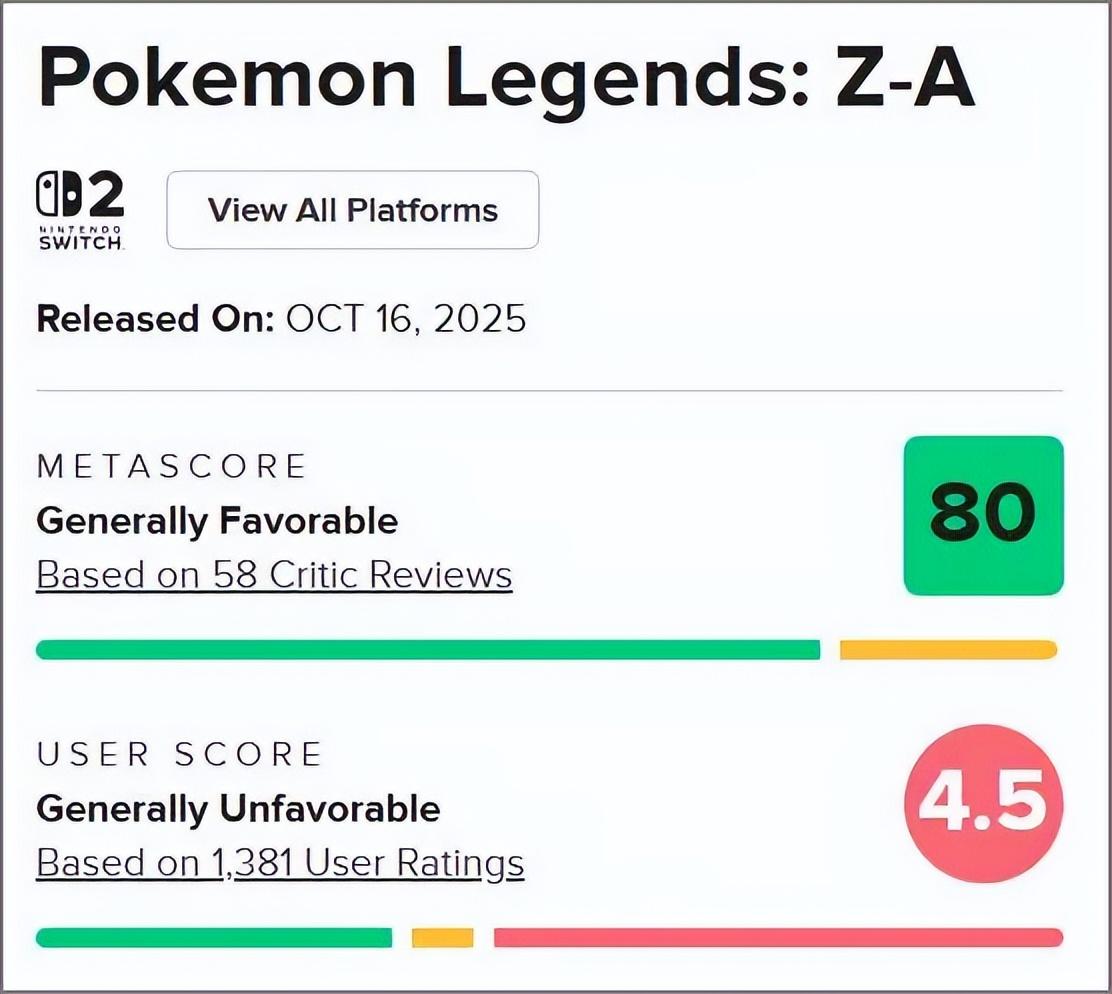This screenshot has width=1112, height=994.
Task: Click the Released On label
Action: tap(155, 320)
